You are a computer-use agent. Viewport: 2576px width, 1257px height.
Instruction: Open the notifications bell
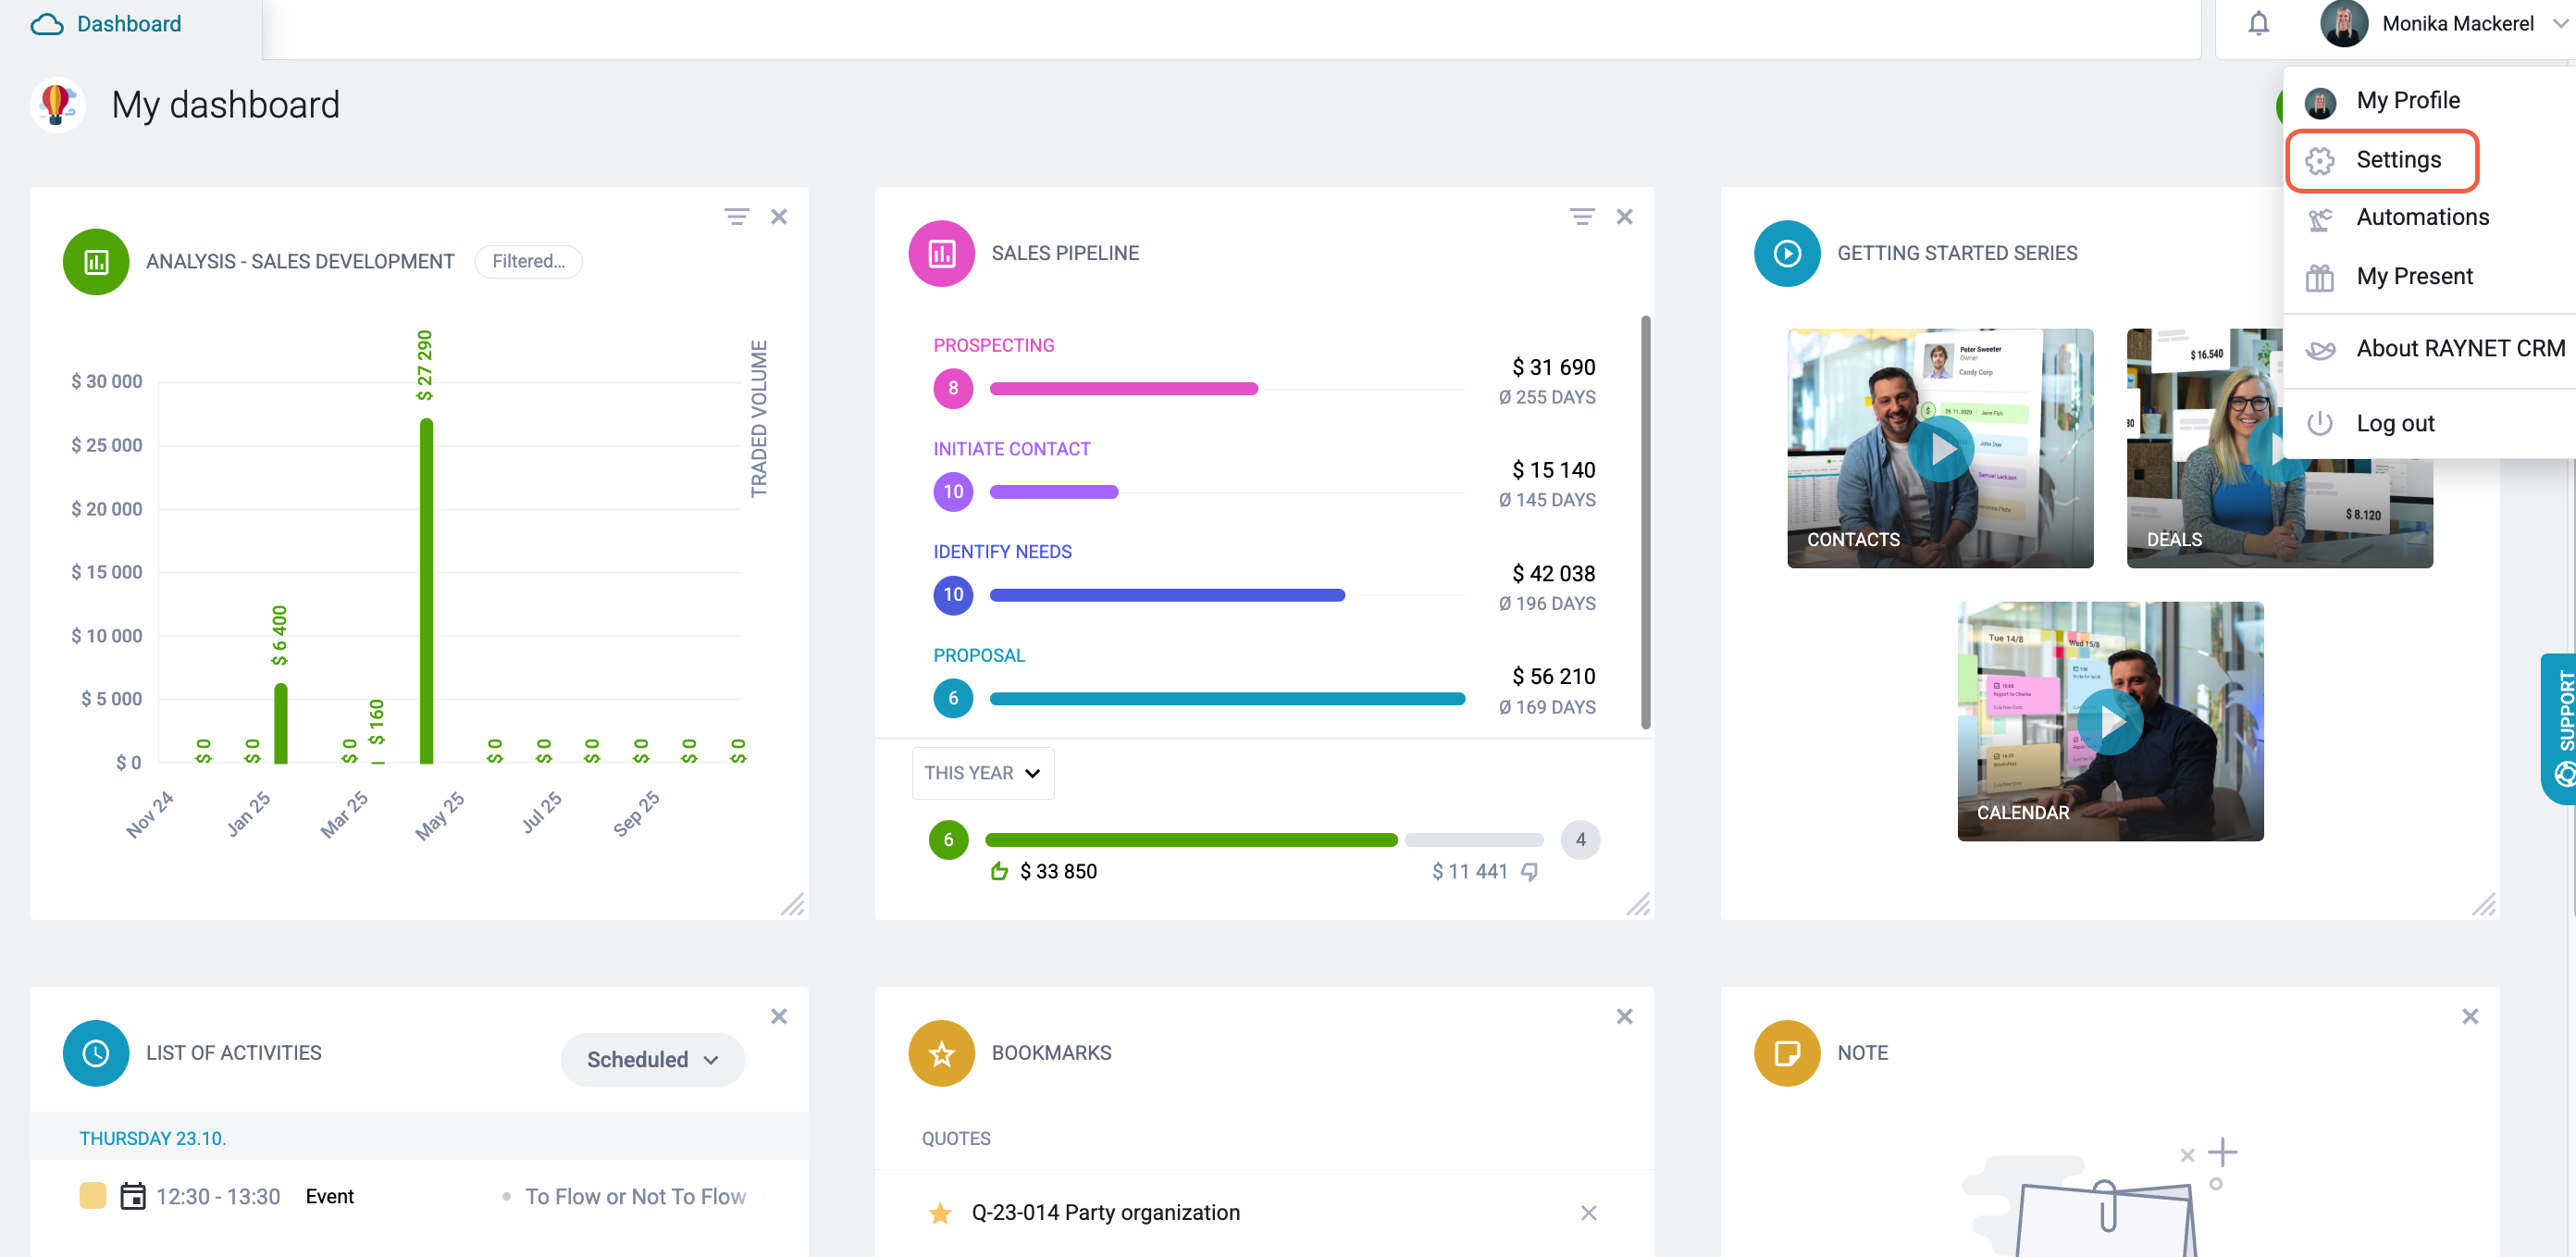coord(2258,23)
